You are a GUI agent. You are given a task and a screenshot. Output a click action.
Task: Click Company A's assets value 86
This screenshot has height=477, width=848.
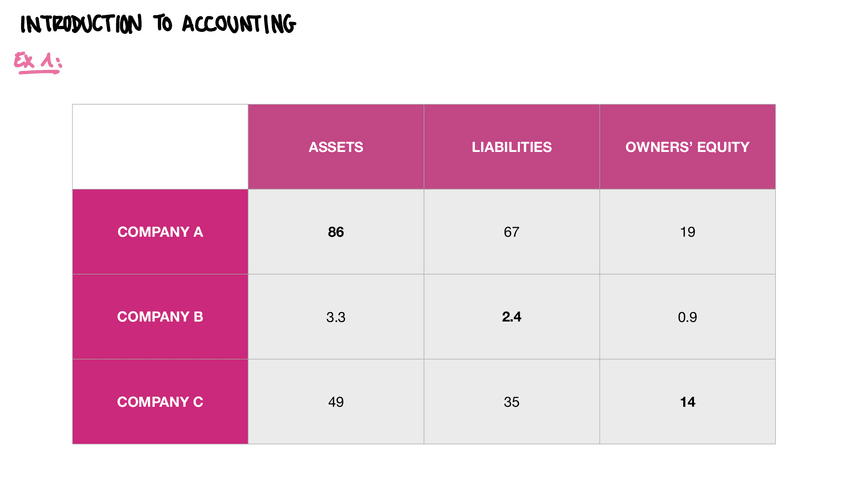(x=336, y=232)
